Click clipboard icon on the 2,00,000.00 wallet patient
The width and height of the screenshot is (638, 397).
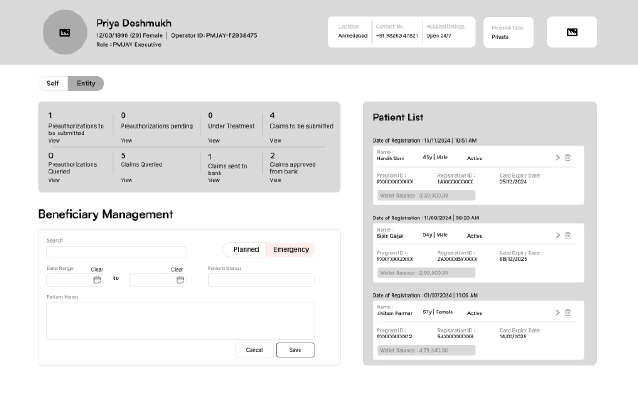tap(568, 235)
